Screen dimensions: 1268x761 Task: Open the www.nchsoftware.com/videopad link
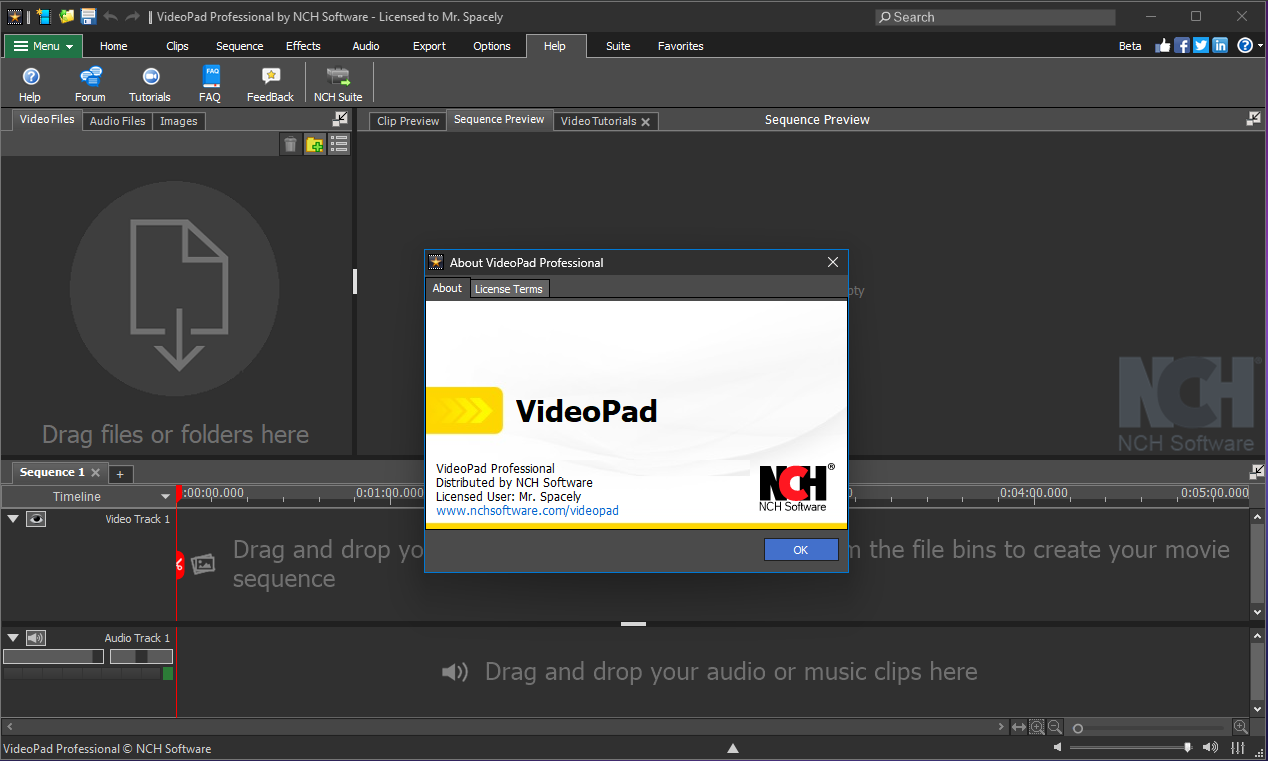[528, 511]
